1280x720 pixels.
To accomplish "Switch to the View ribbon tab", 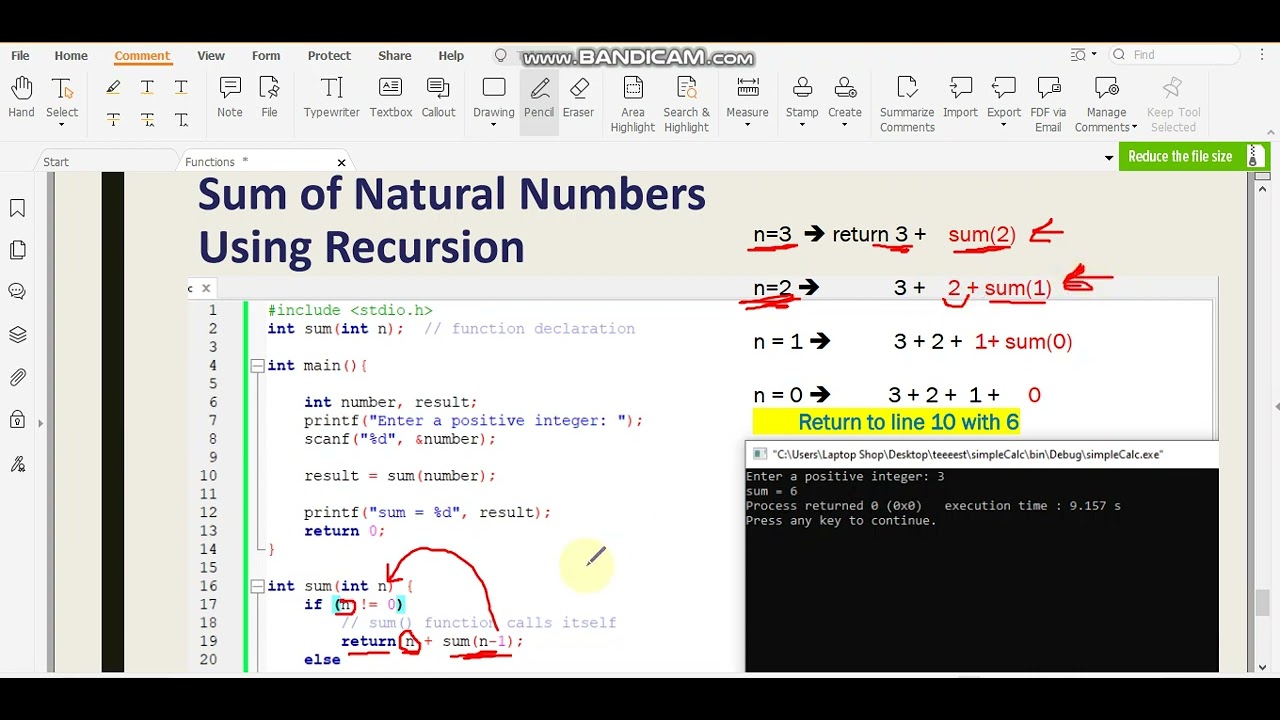I will [211, 56].
